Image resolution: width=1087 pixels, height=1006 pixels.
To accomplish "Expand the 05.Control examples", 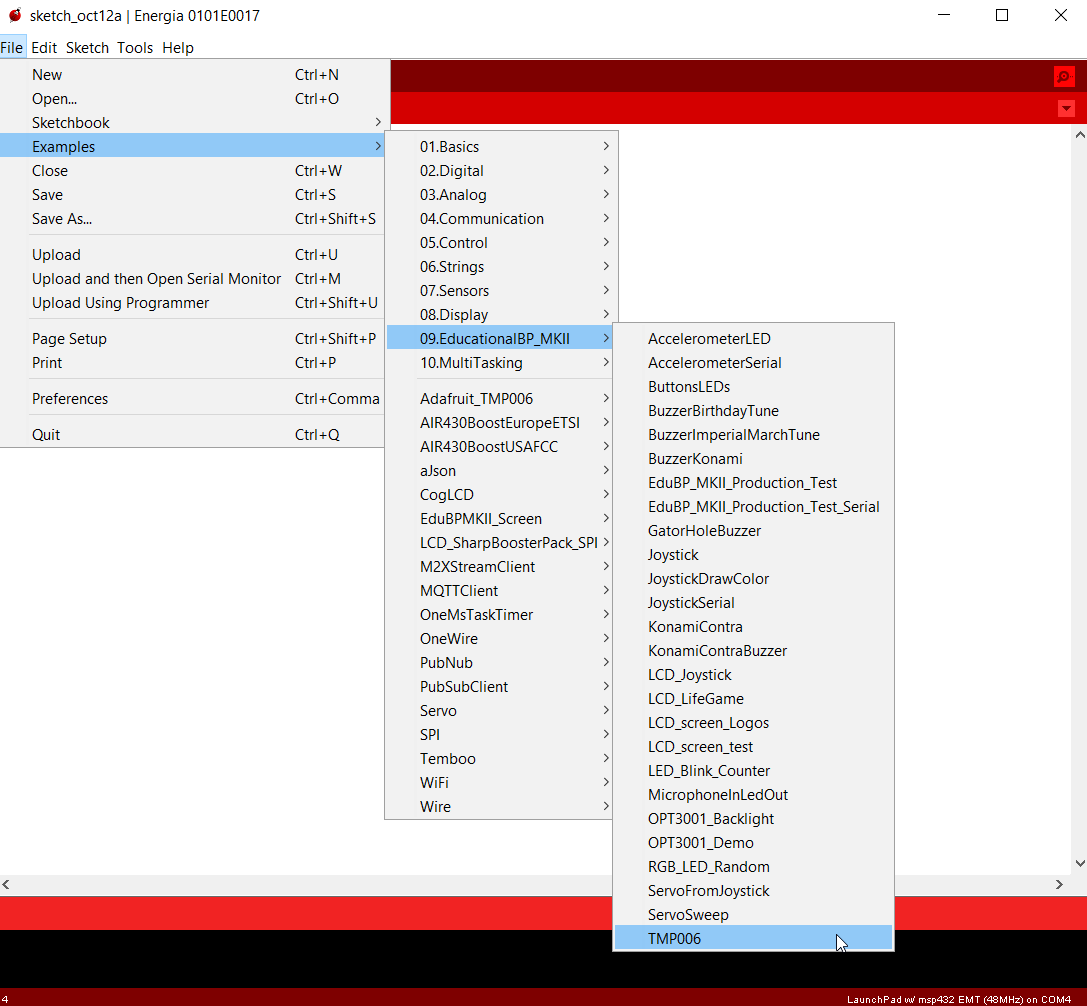I will pyautogui.click(x=500, y=243).
